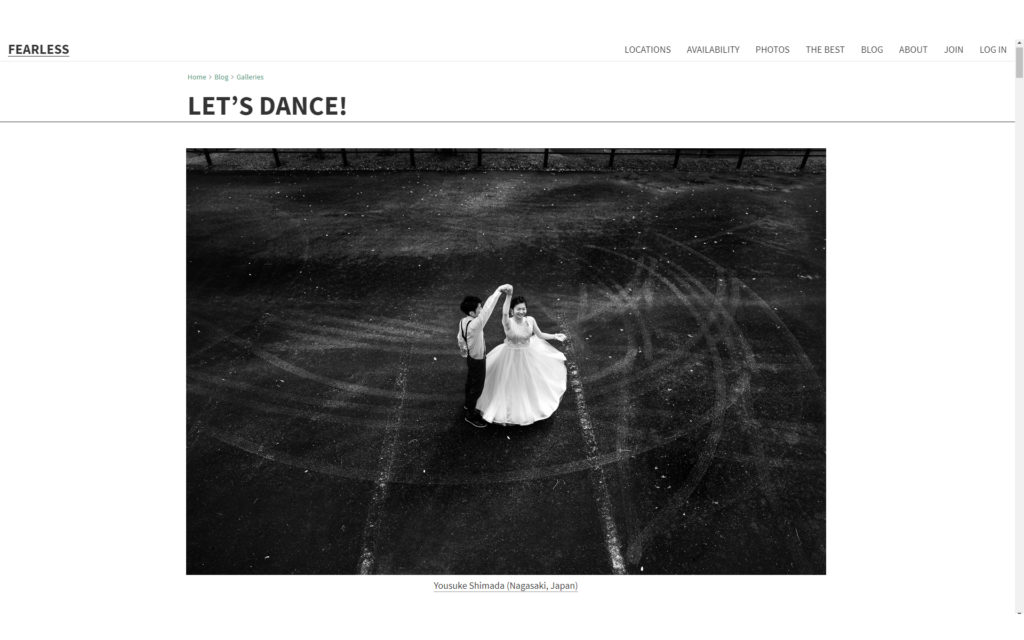Click the FEARLESS site logo
Viewport: 1024px width, 640px height.
[39, 50]
